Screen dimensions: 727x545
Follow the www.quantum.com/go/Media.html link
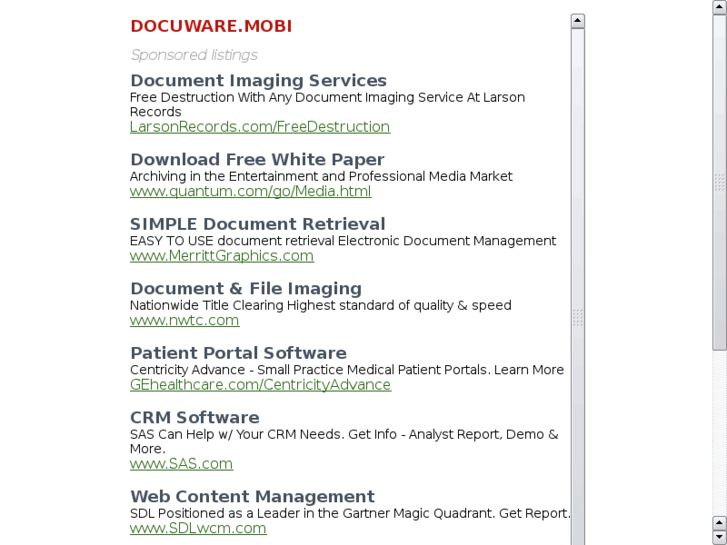click(250, 191)
